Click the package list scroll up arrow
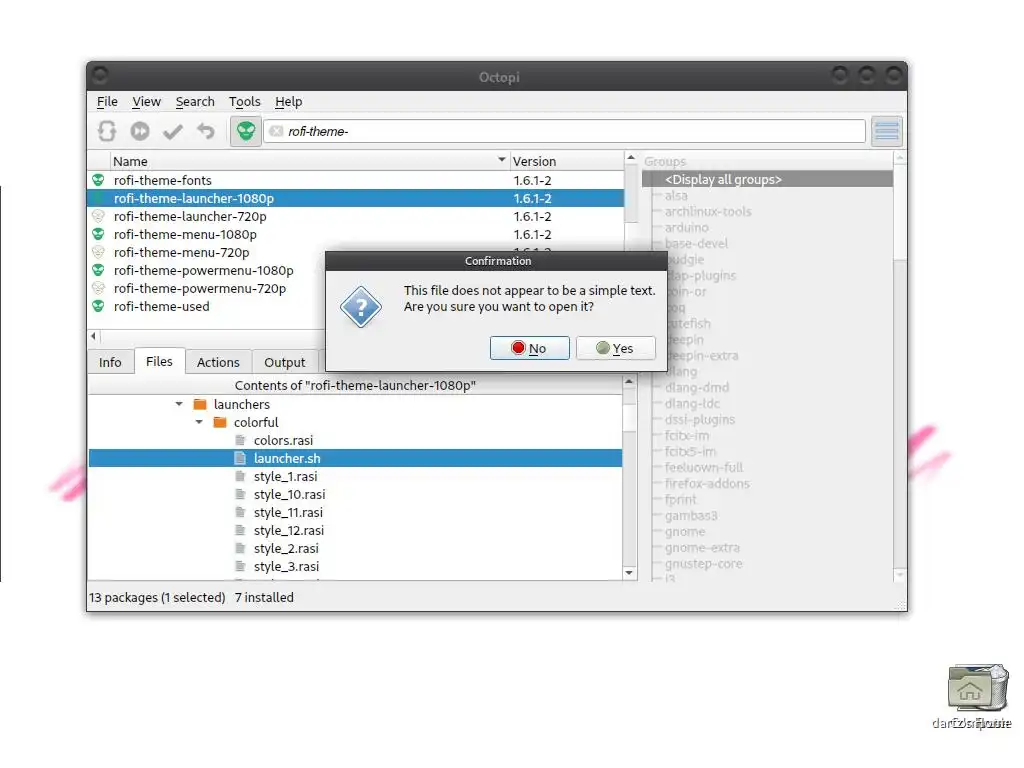1024x768 pixels. [x=631, y=158]
